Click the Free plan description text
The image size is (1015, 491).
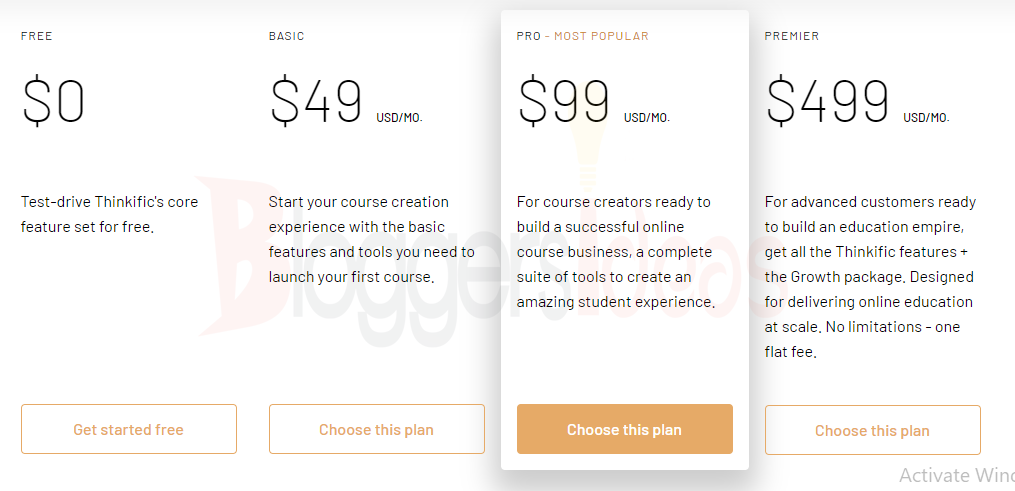tap(109, 214)
